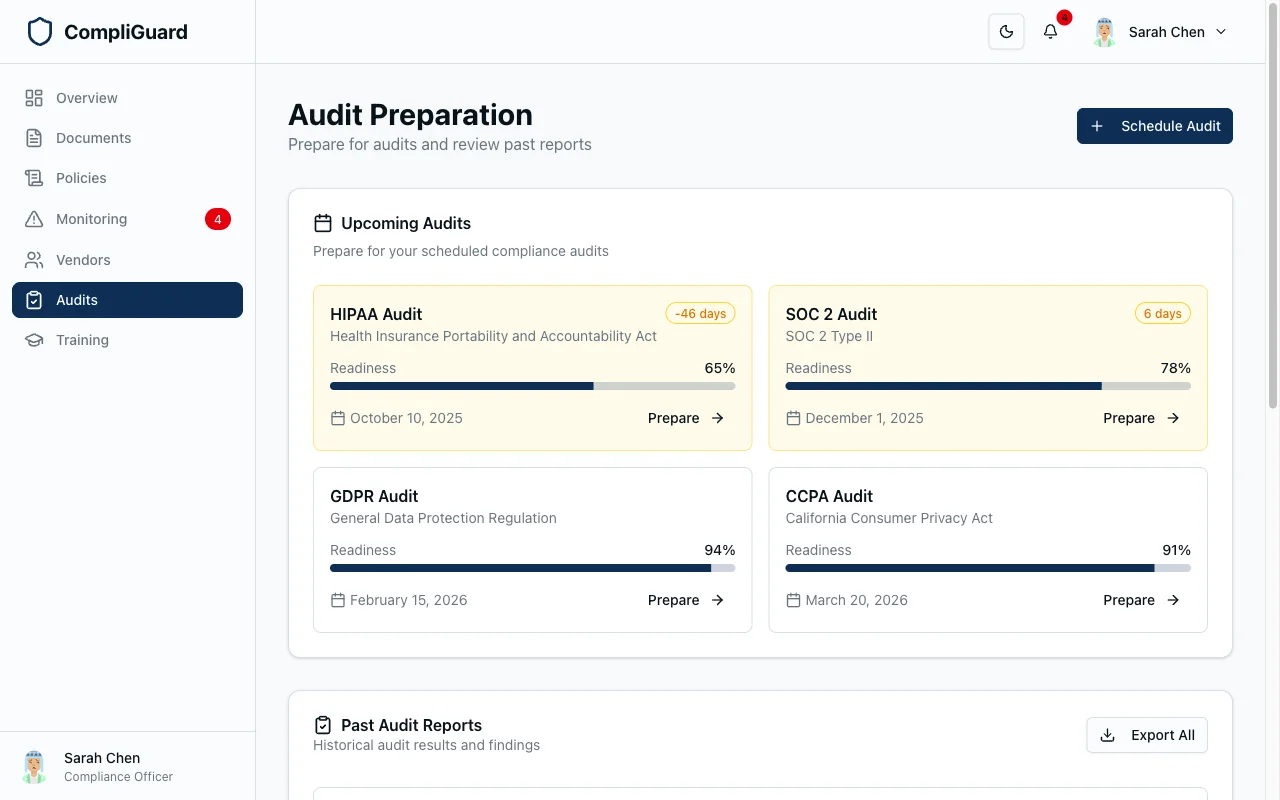This screenshot has height=800, width=1280.
Task: Click the Monitoring alert count badge
Action: click(x=218, y=219)
